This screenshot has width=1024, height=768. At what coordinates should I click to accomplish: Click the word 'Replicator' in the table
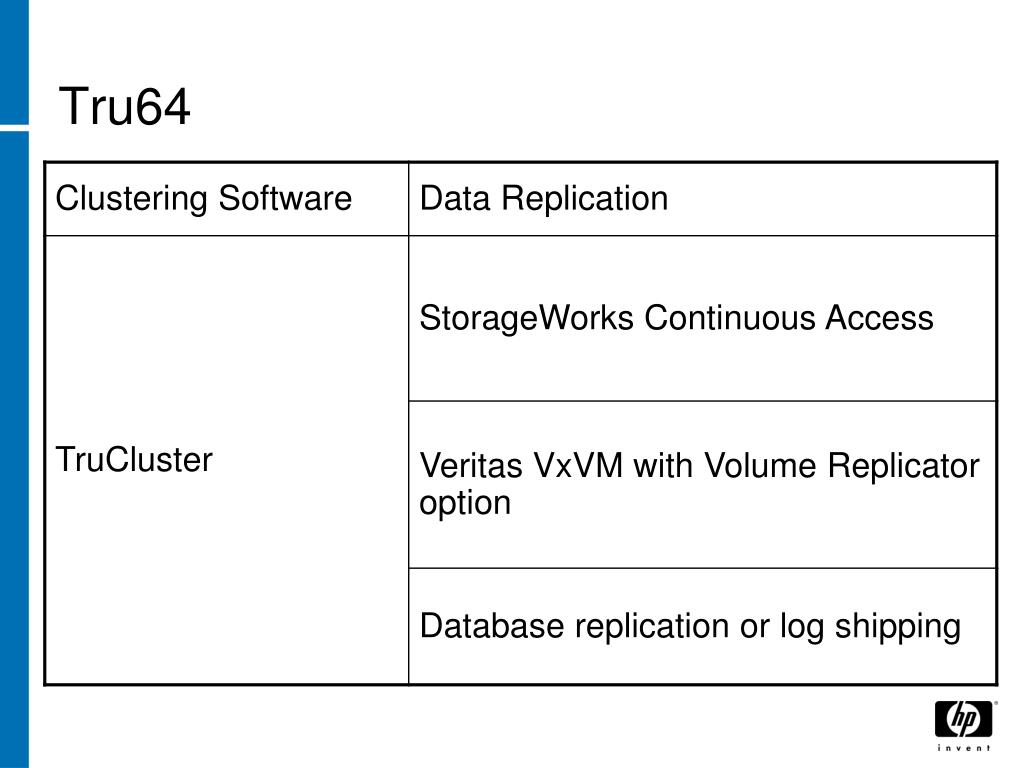click(x=904, y=467)
